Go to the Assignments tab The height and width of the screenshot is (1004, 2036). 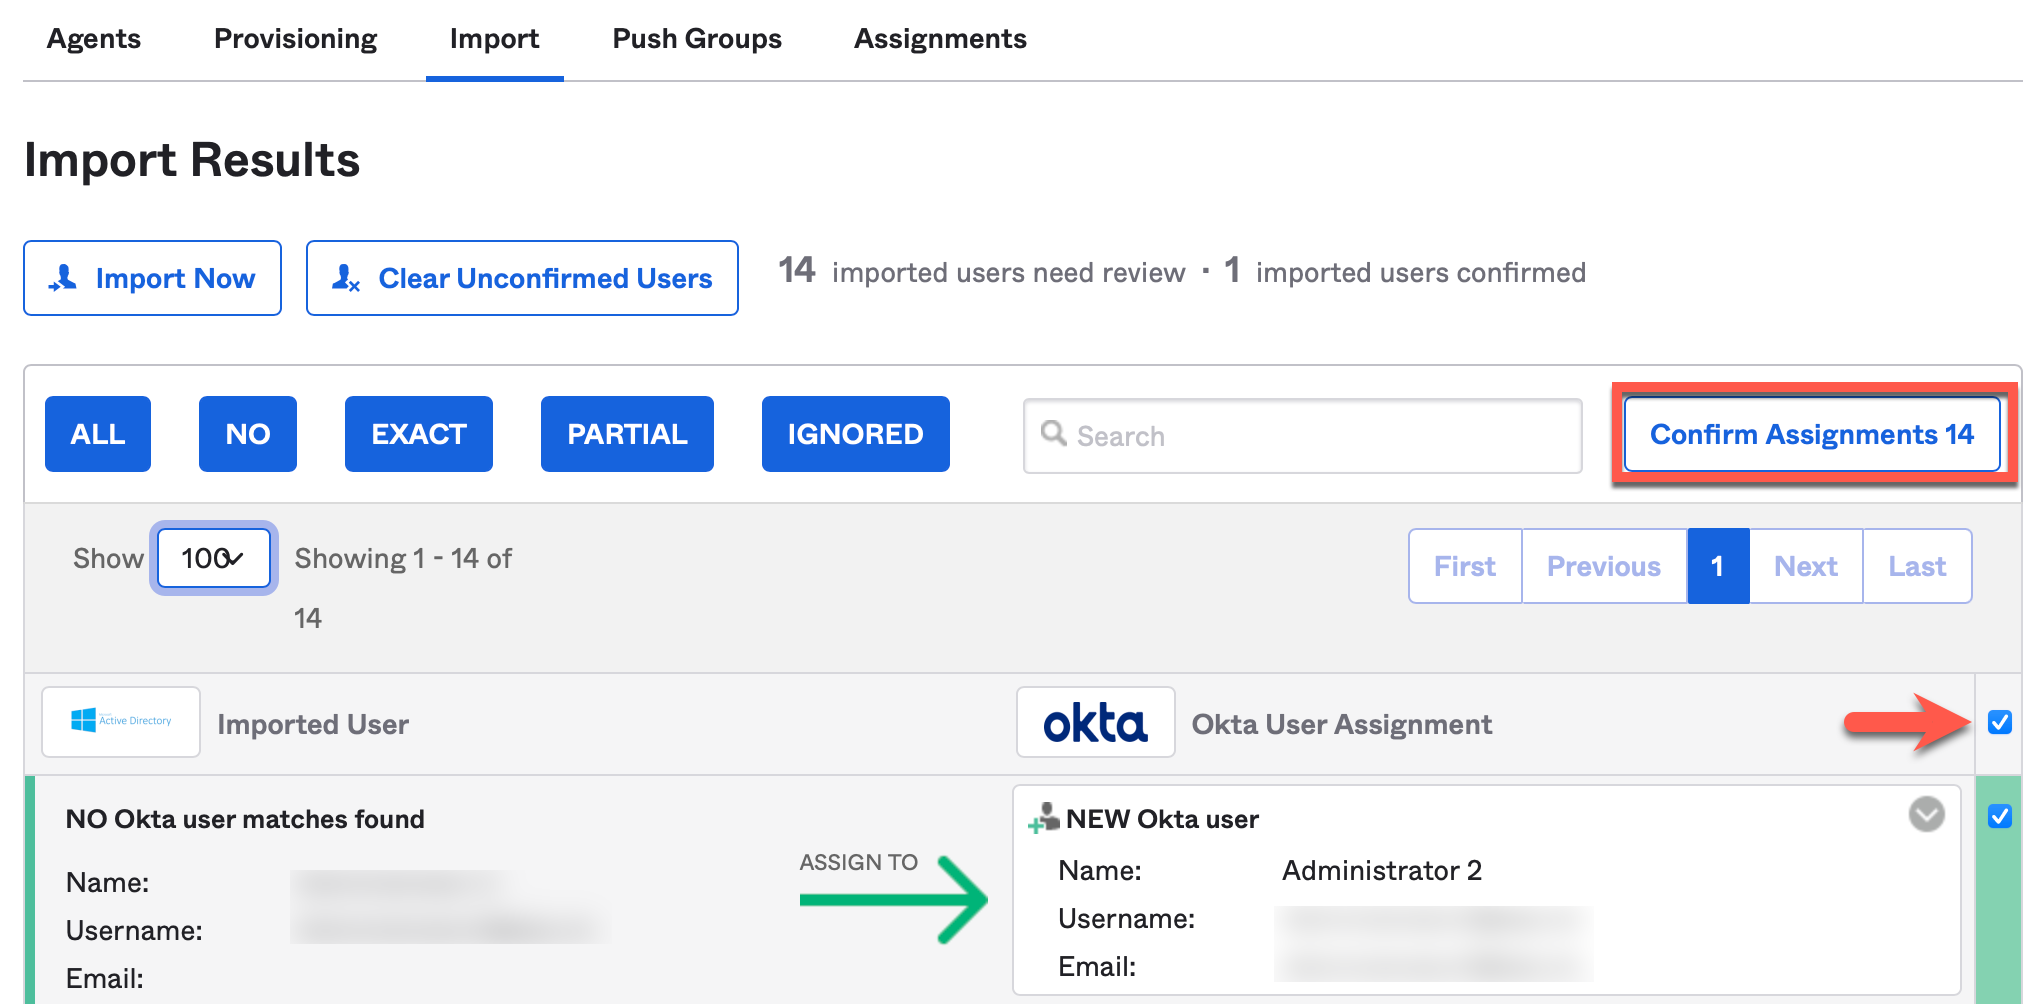(939, 39)
